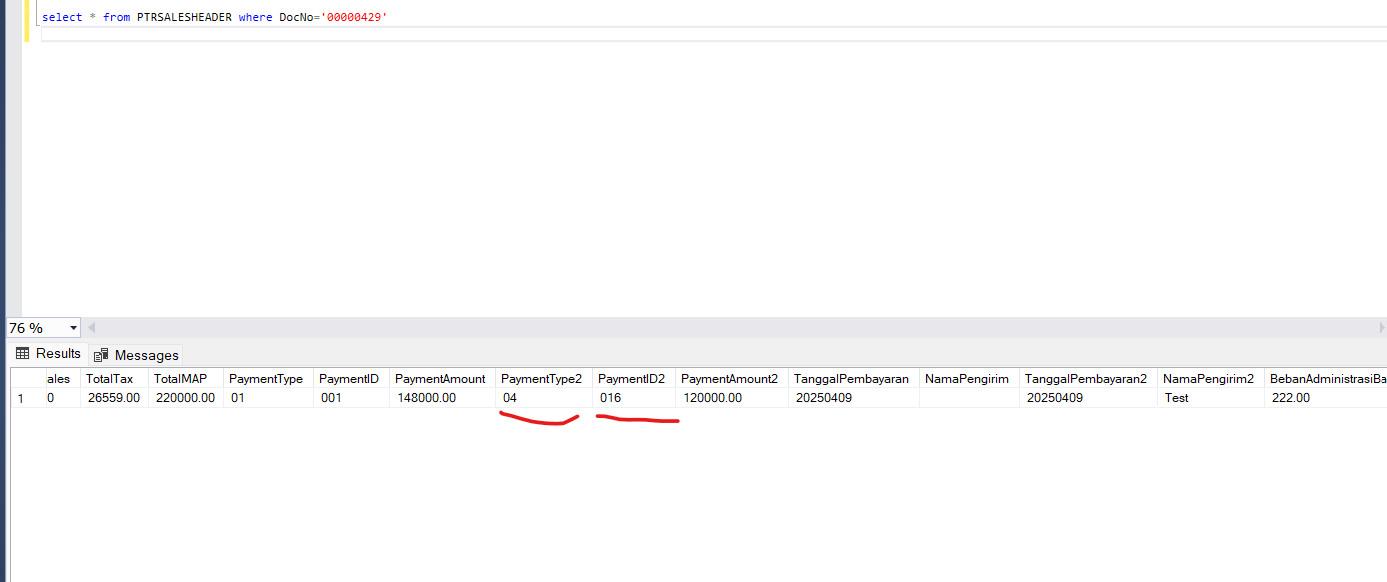Click the TotalTax column header
This screenshot has height=582, width=1387.
tap(114, 379)
